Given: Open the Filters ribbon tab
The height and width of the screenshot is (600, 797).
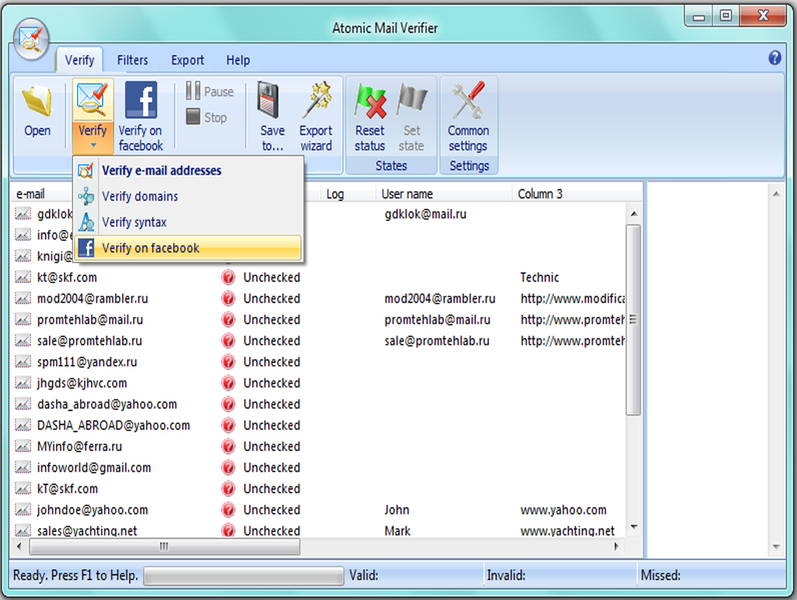Looking at the screenshot, I should (x=132, y=60).
